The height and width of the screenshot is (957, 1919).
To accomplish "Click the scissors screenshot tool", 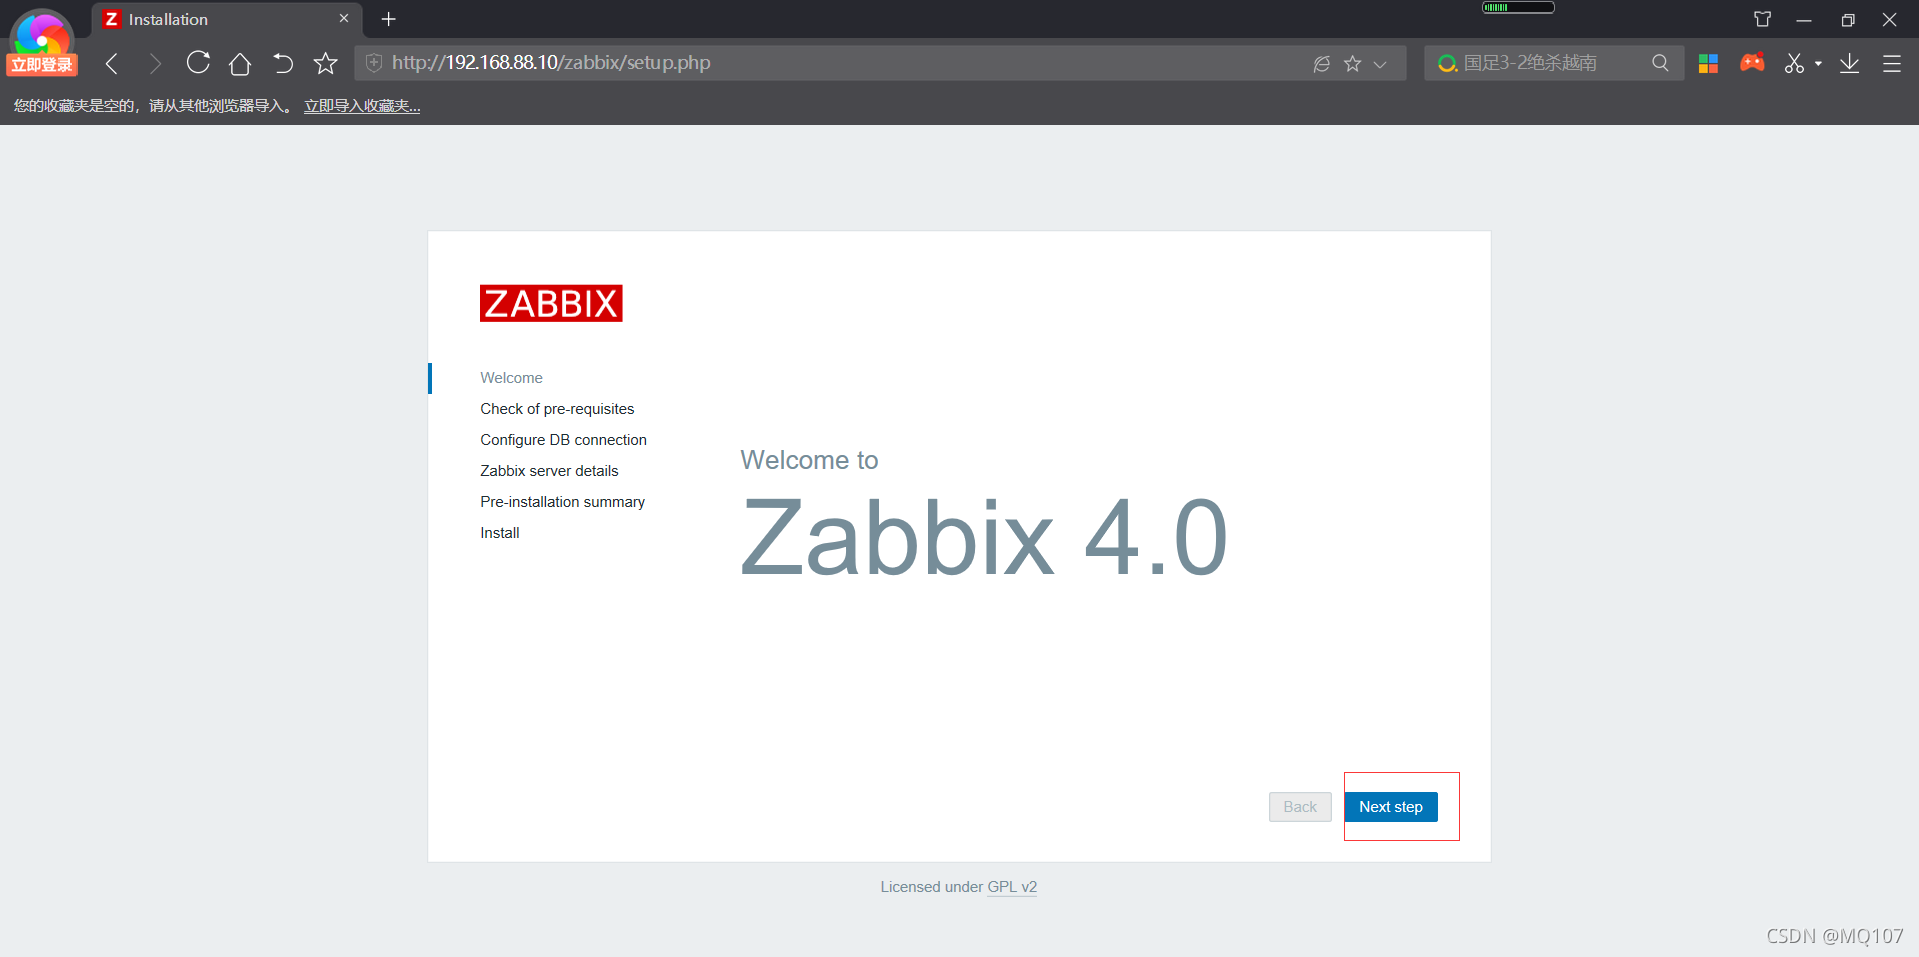I will tap(1794, 63).
